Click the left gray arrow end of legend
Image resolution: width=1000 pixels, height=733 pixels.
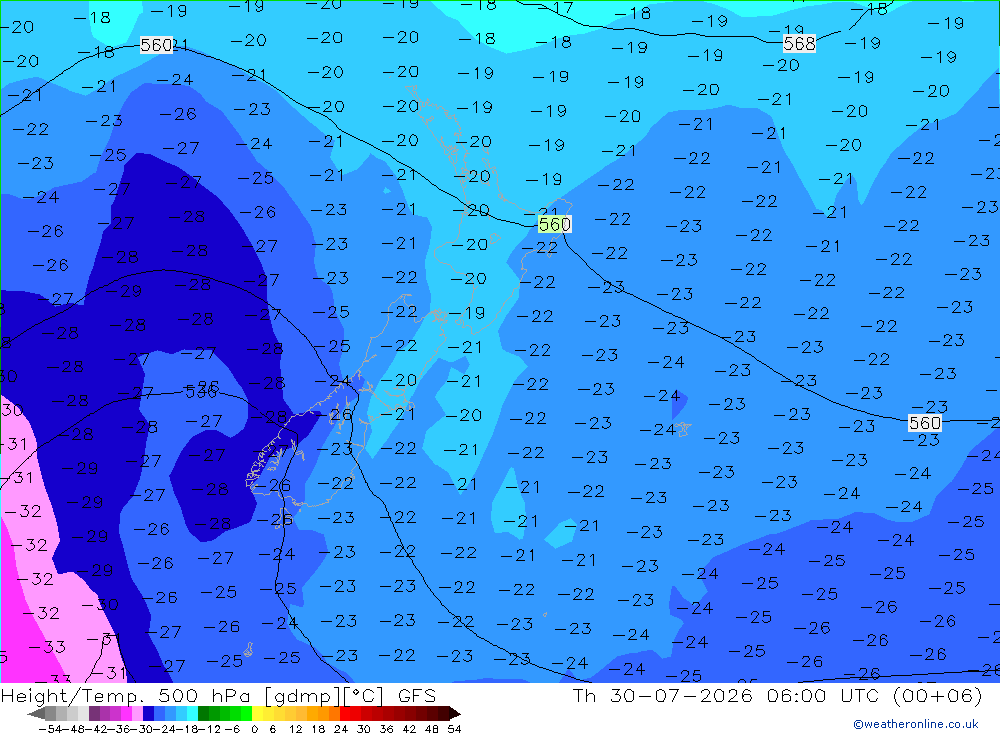pos(36,714)
